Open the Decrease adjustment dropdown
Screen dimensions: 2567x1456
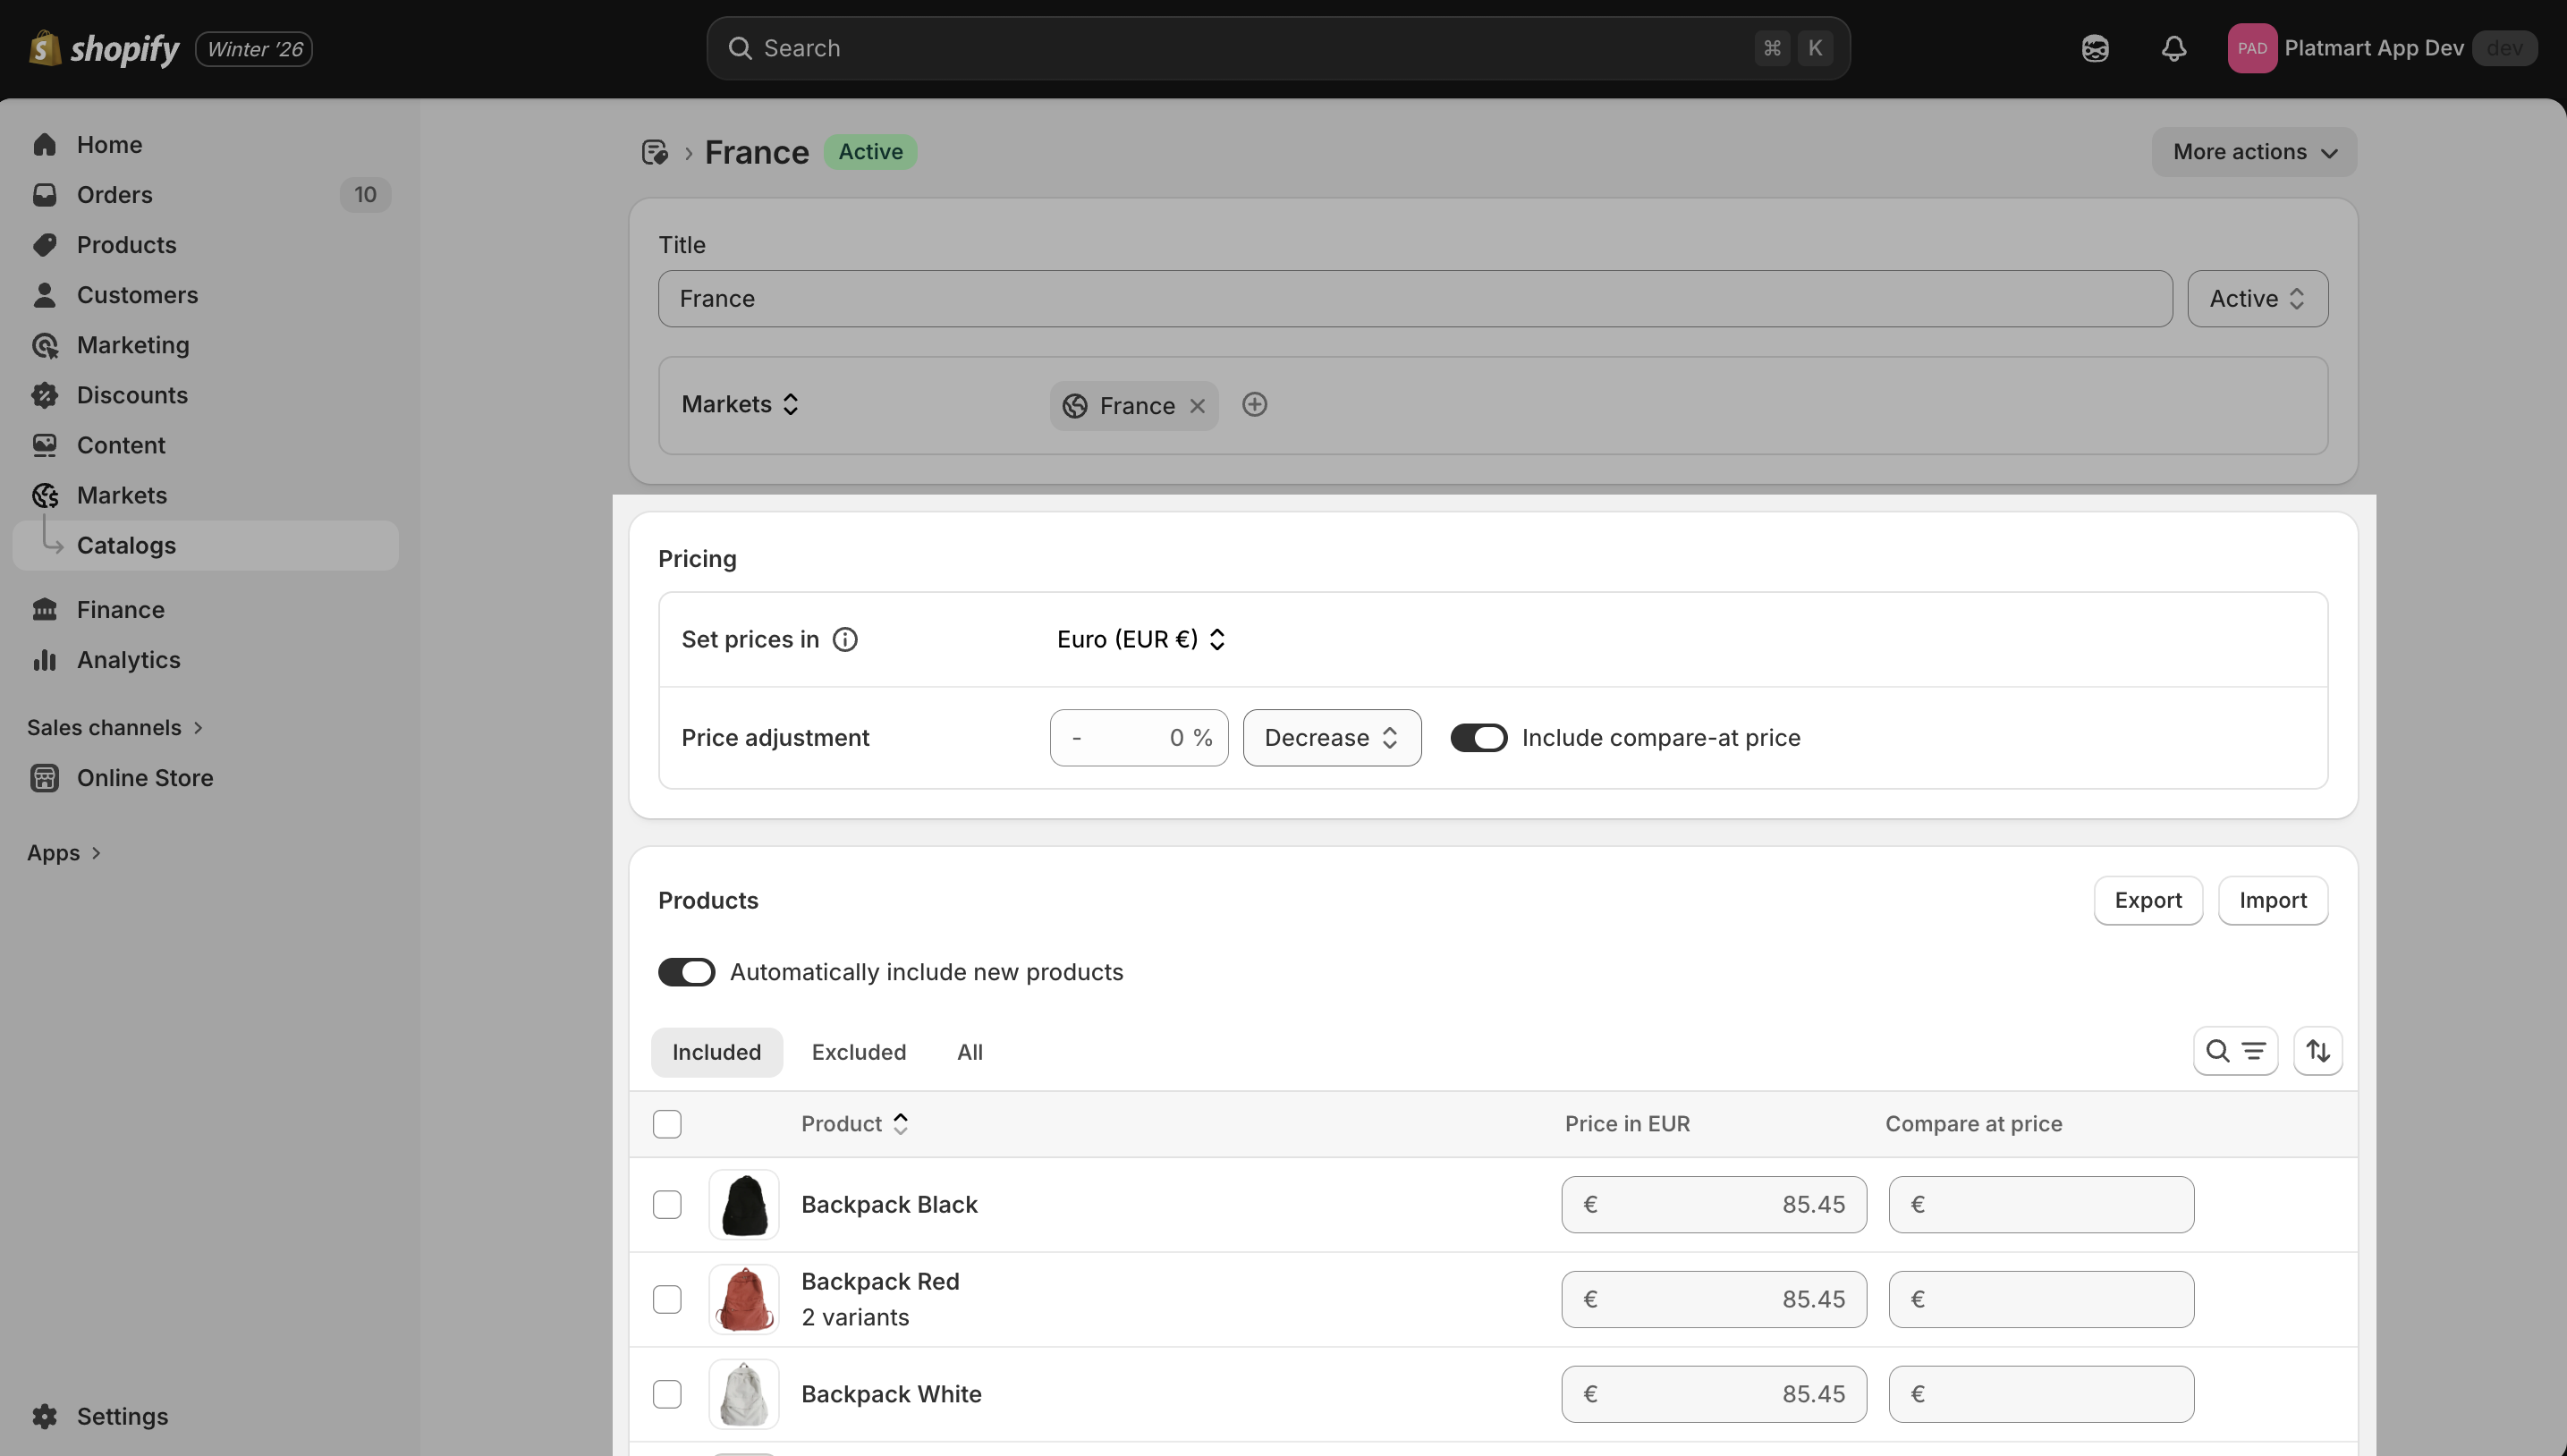click(x=1331, y=738)
